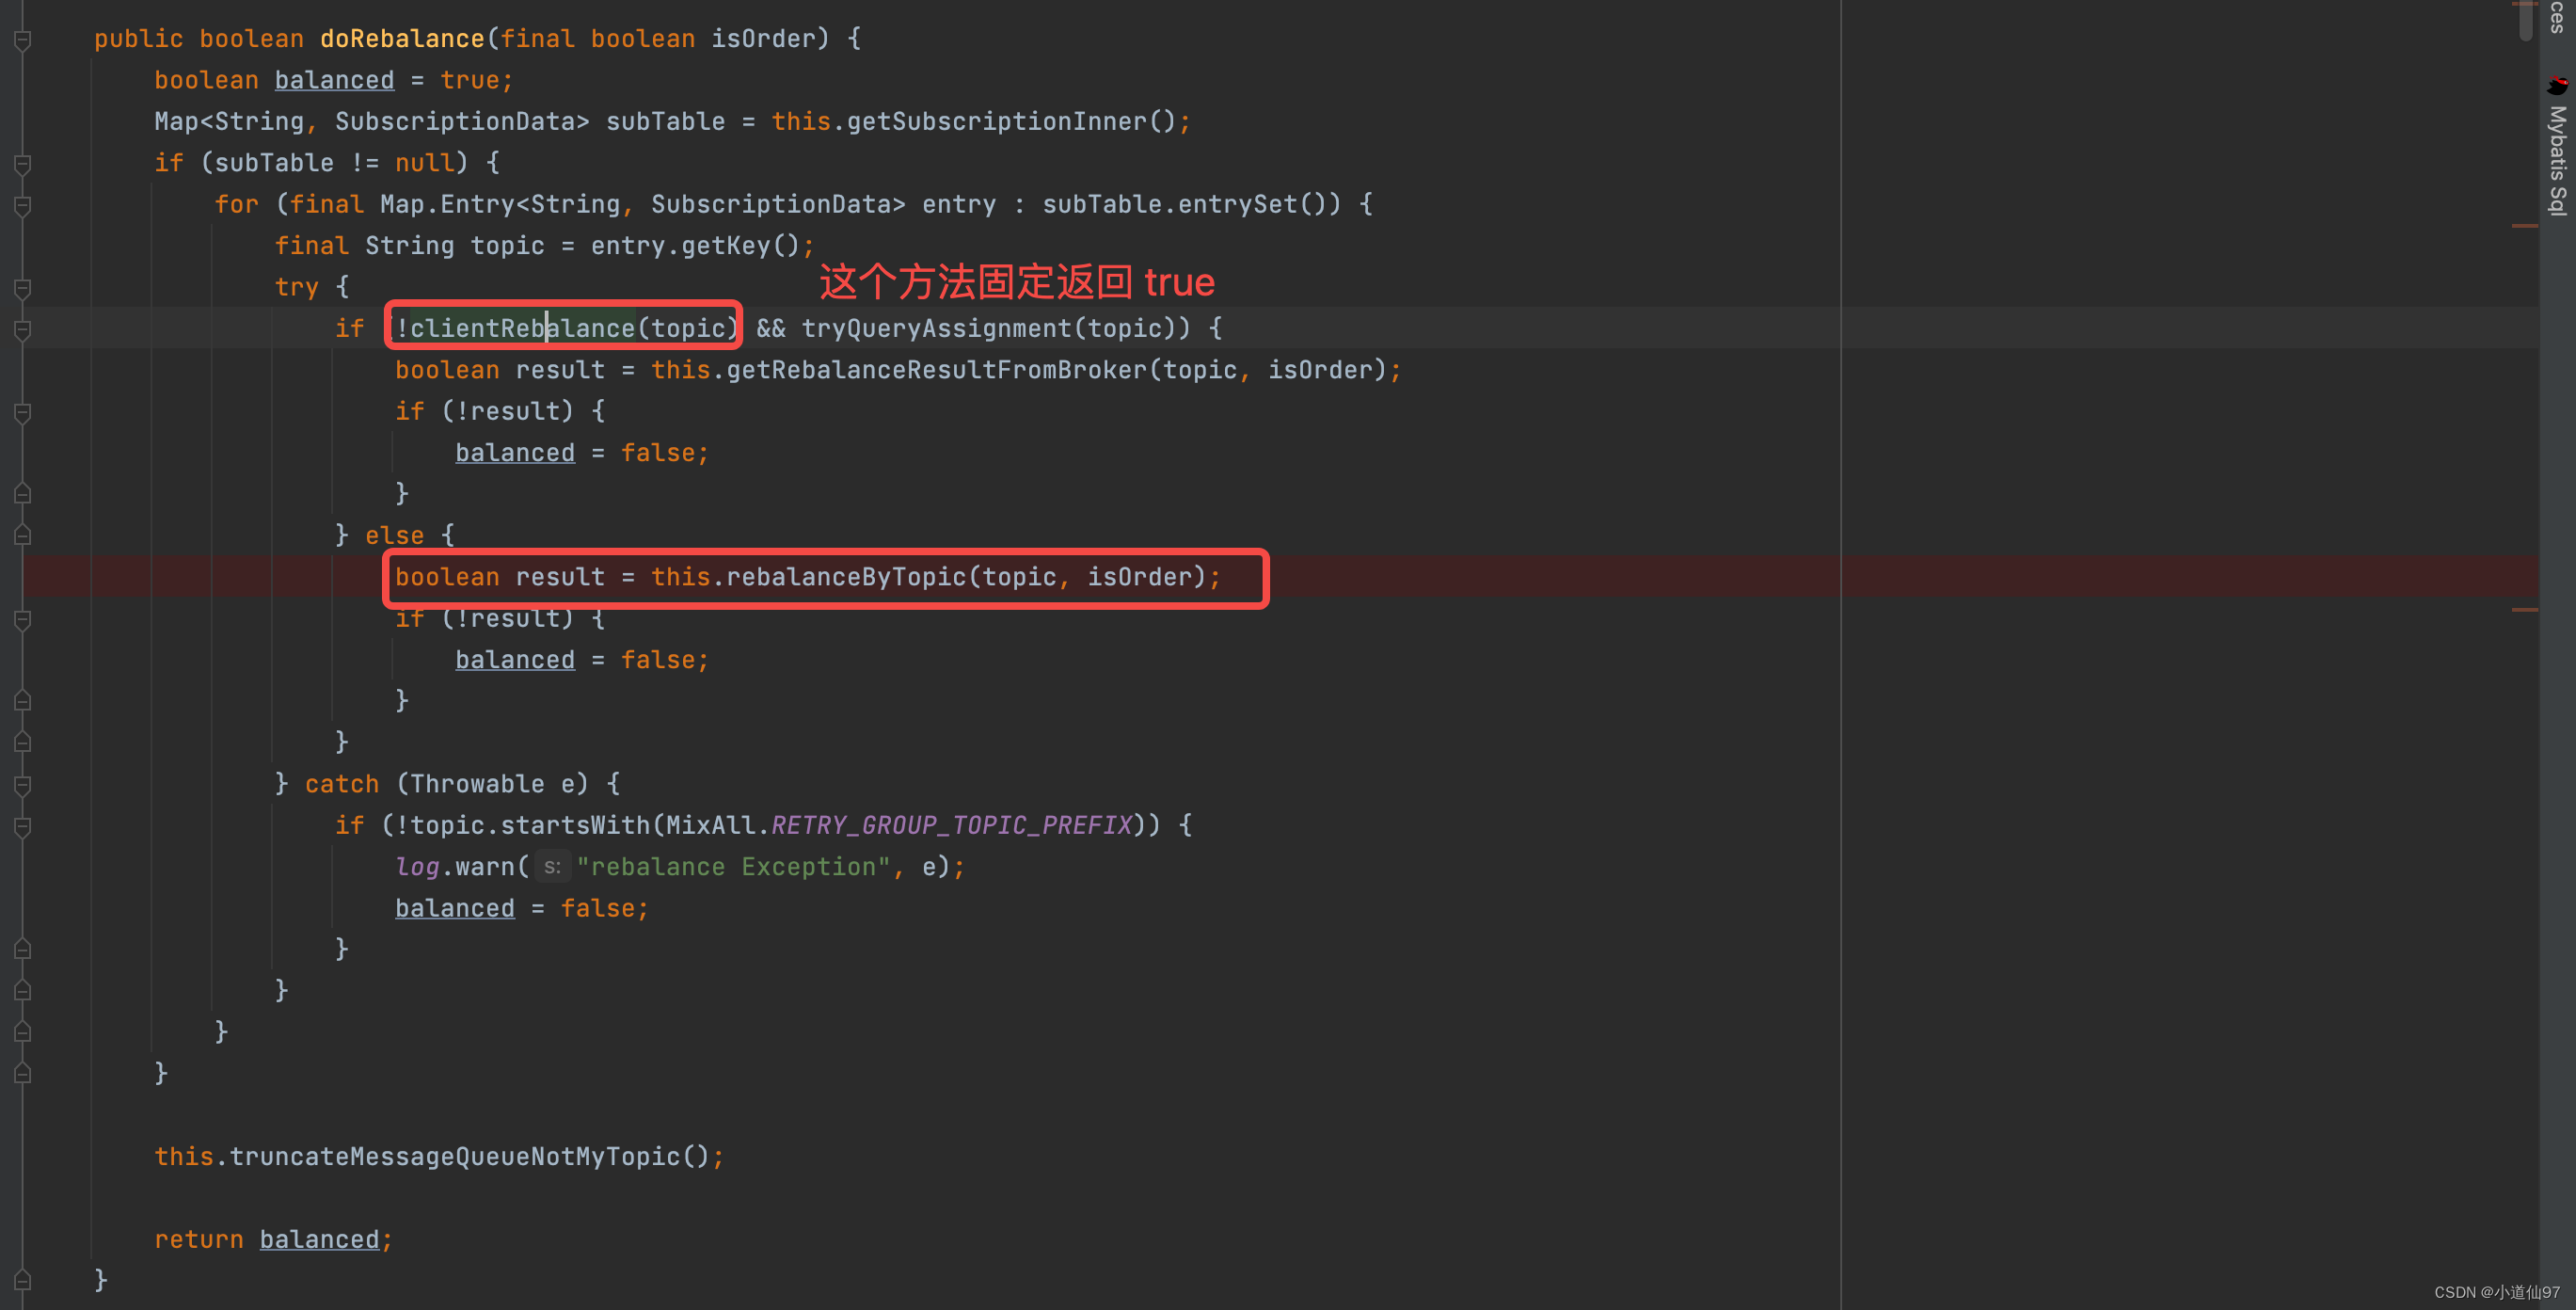
Task: Collapse the doRebalance method fold marker
Action: coord(22,40)
